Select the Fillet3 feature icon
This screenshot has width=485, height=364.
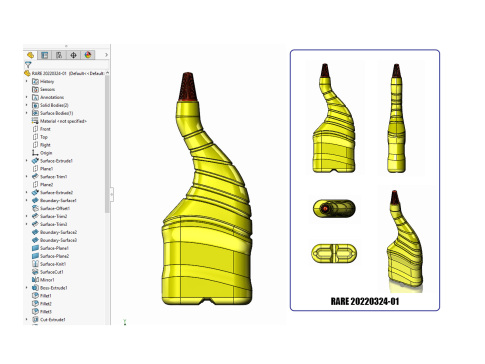35,311
